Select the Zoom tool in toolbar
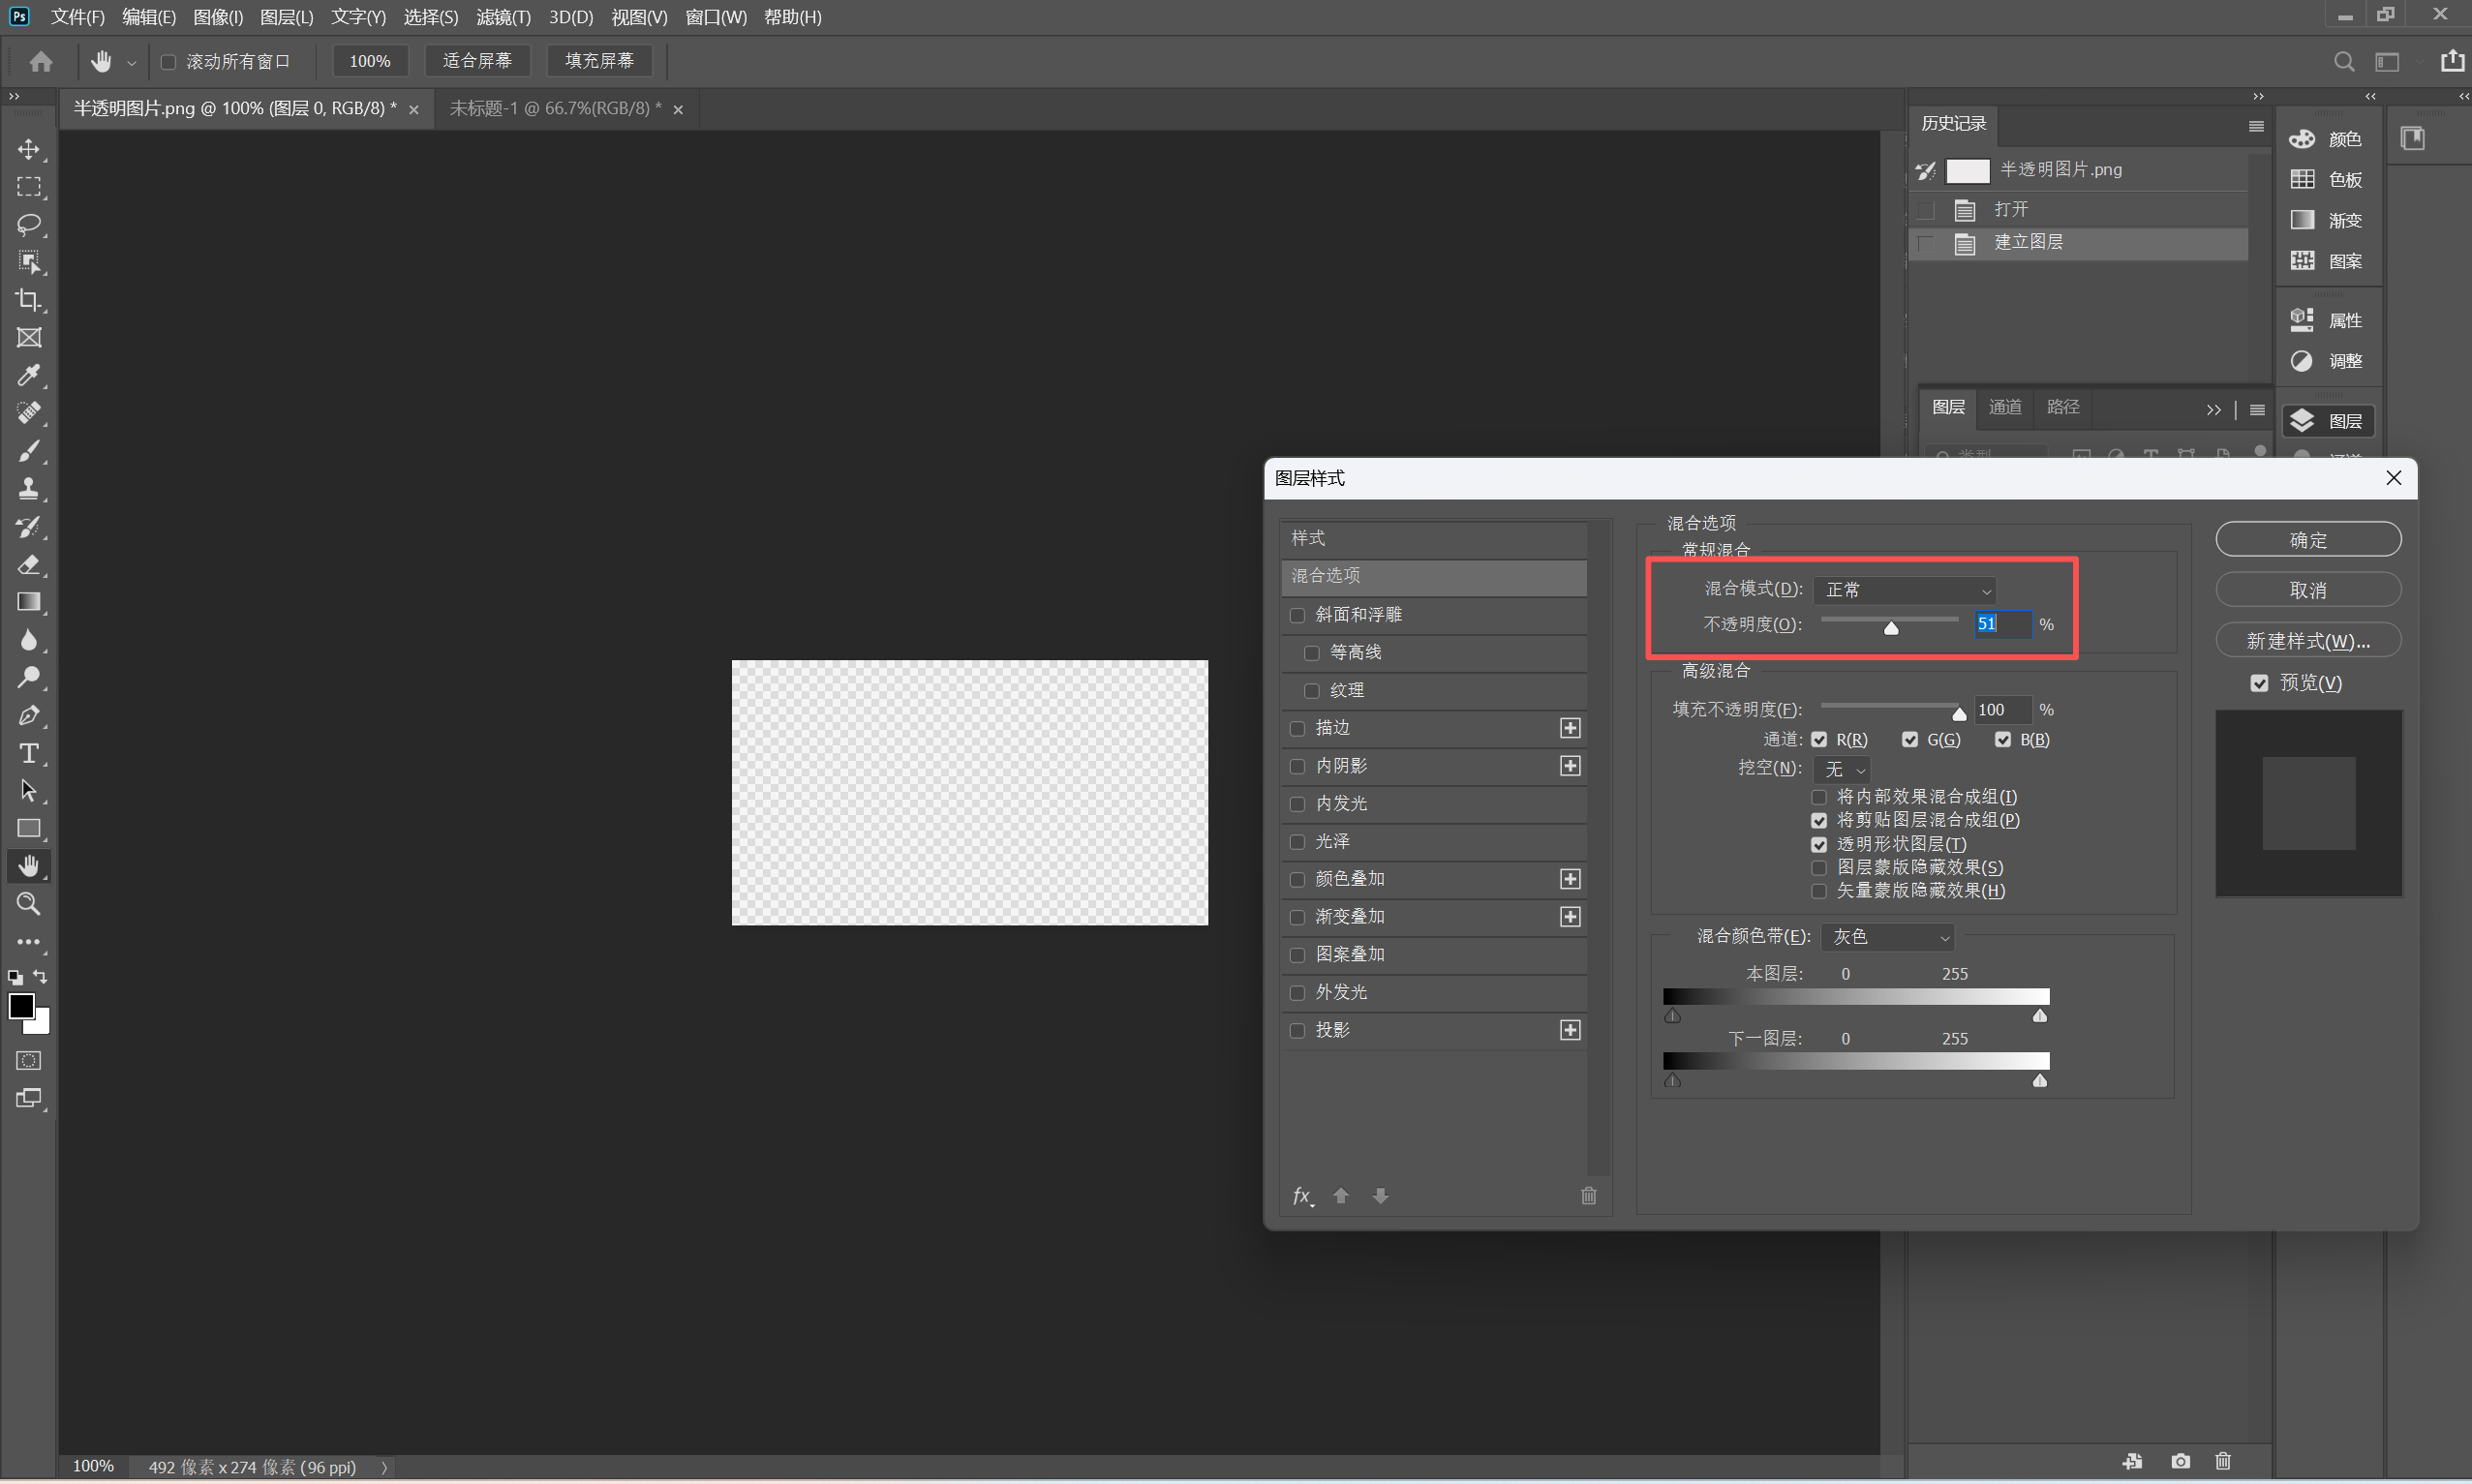The image size is (2472, 1484). click(28, 904)
